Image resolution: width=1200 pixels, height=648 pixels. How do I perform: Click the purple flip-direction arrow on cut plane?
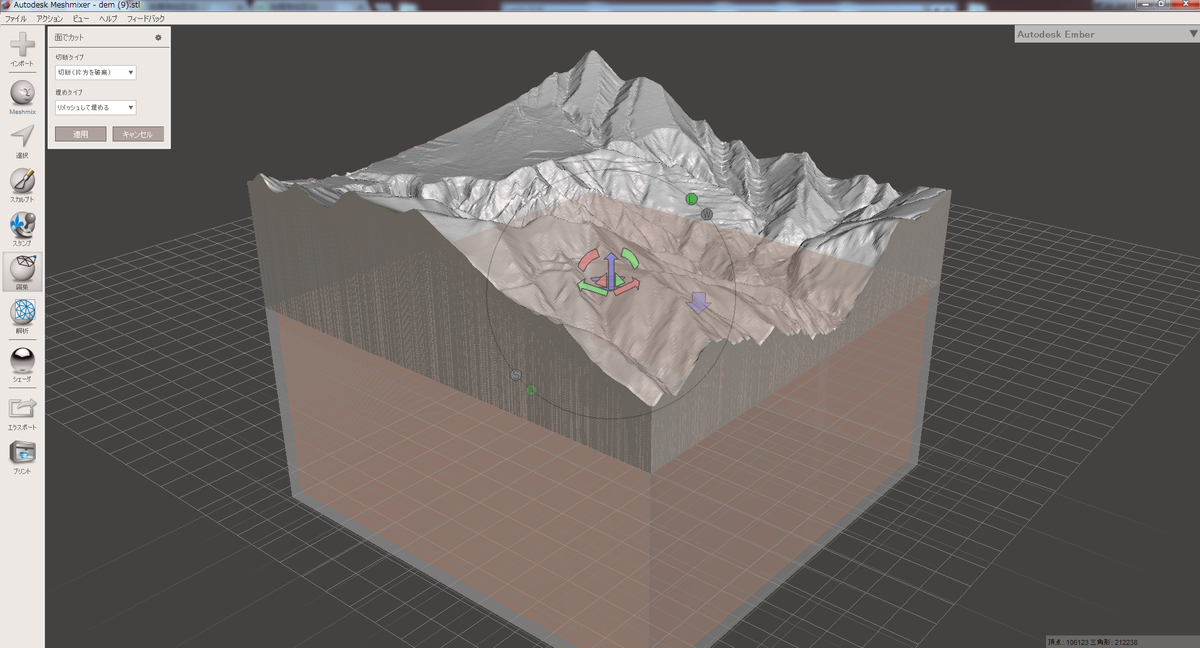(699, 302)
